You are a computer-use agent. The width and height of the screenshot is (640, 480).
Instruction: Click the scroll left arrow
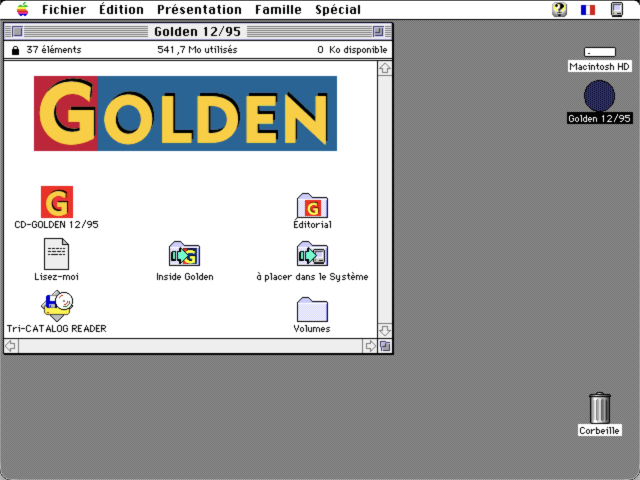11,346
